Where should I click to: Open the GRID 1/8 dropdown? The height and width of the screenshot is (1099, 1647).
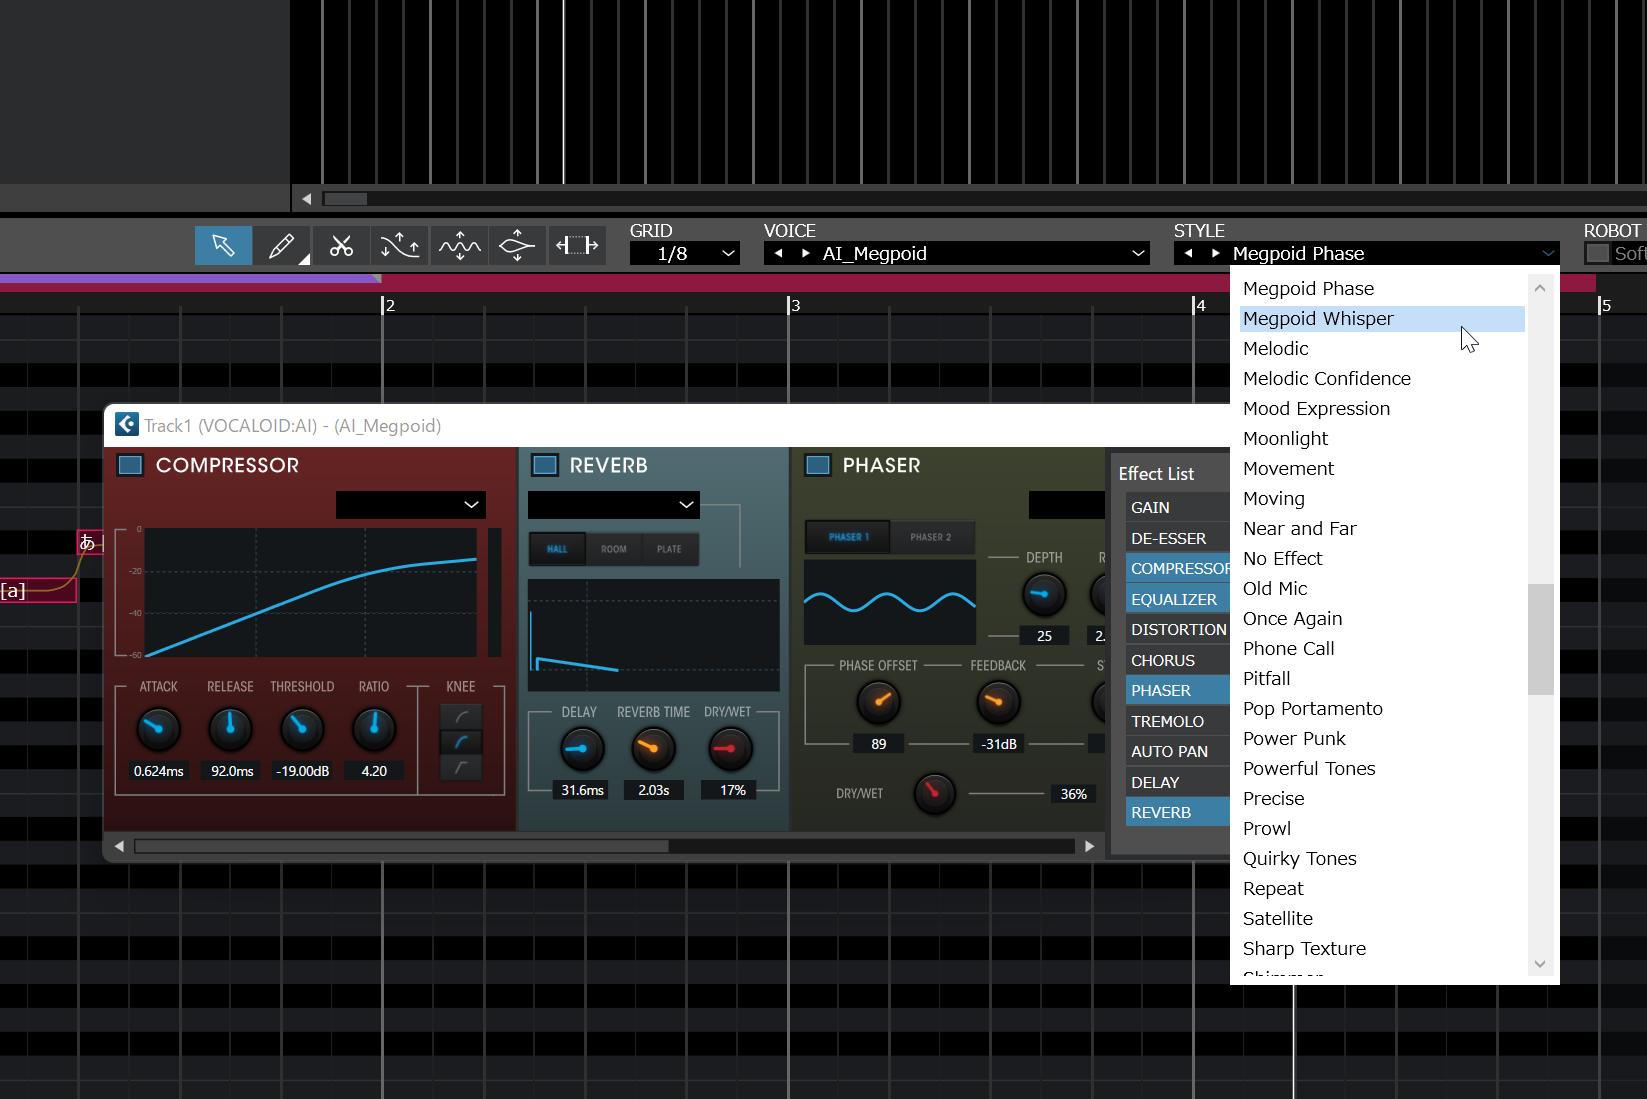[x=685, y=253]
